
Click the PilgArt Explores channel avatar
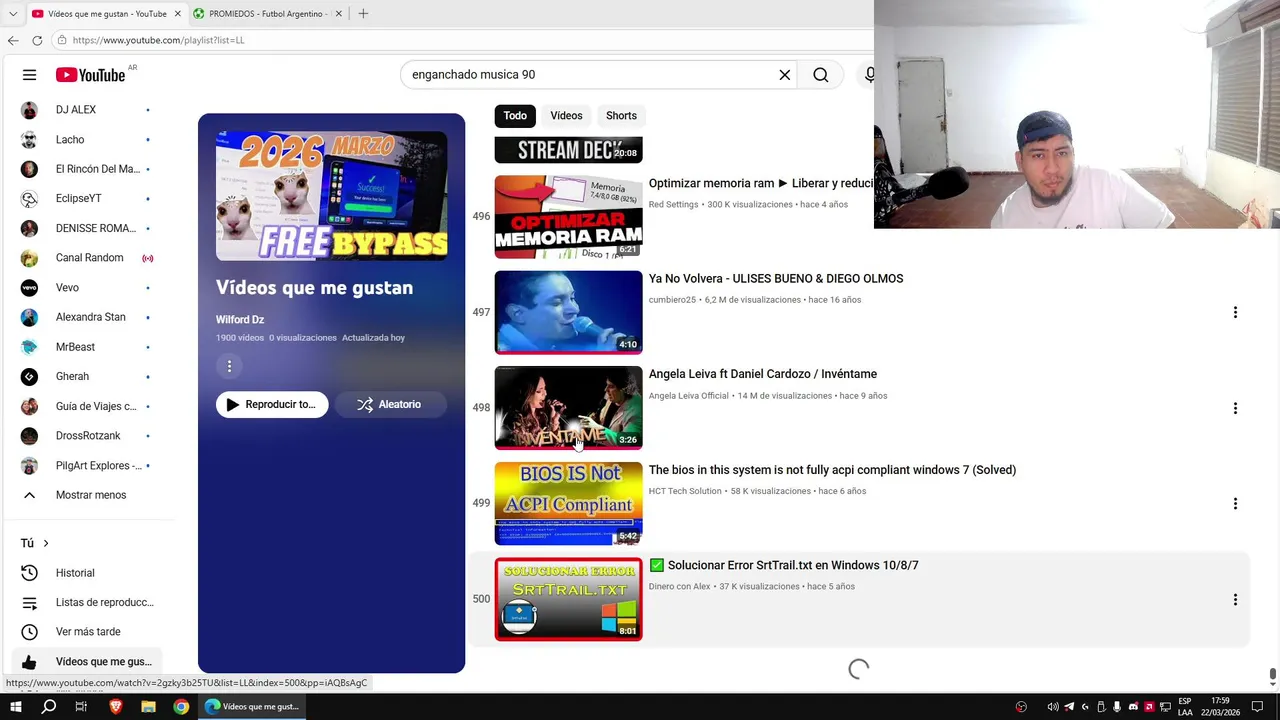pyautogui.click(x=29, y=466)
